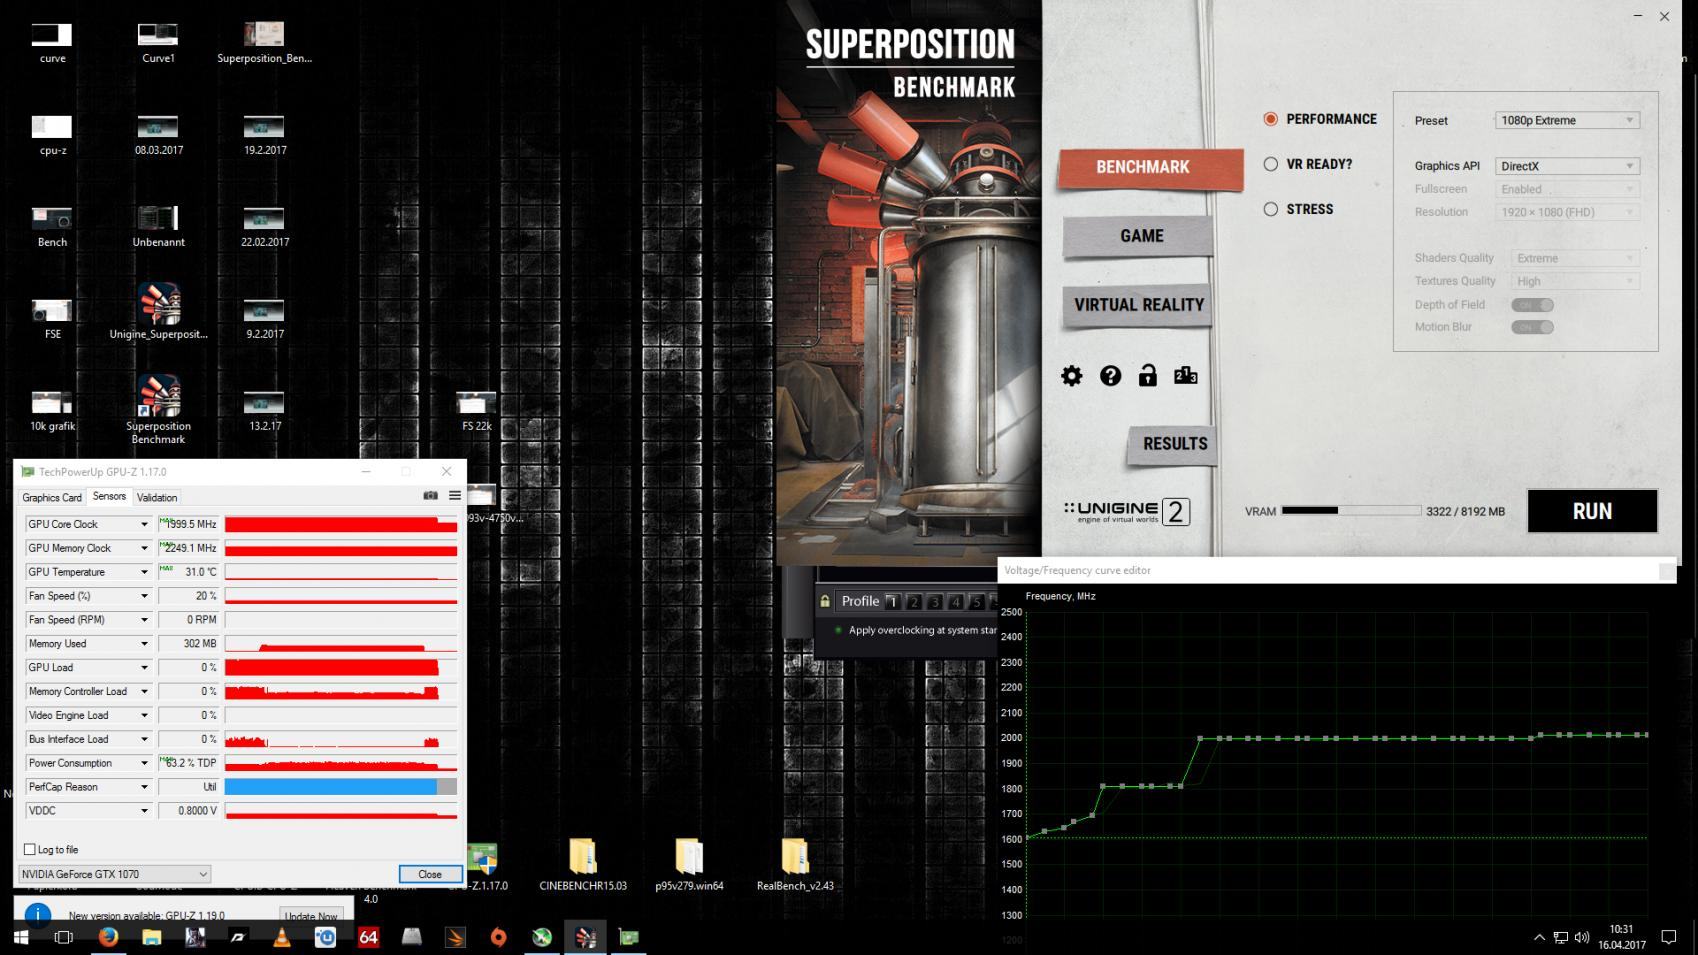Image resolution: width=1698 pixels, height=955 pixels.
Task: Open VLC media player from taskbar
Action: point(282,937)
